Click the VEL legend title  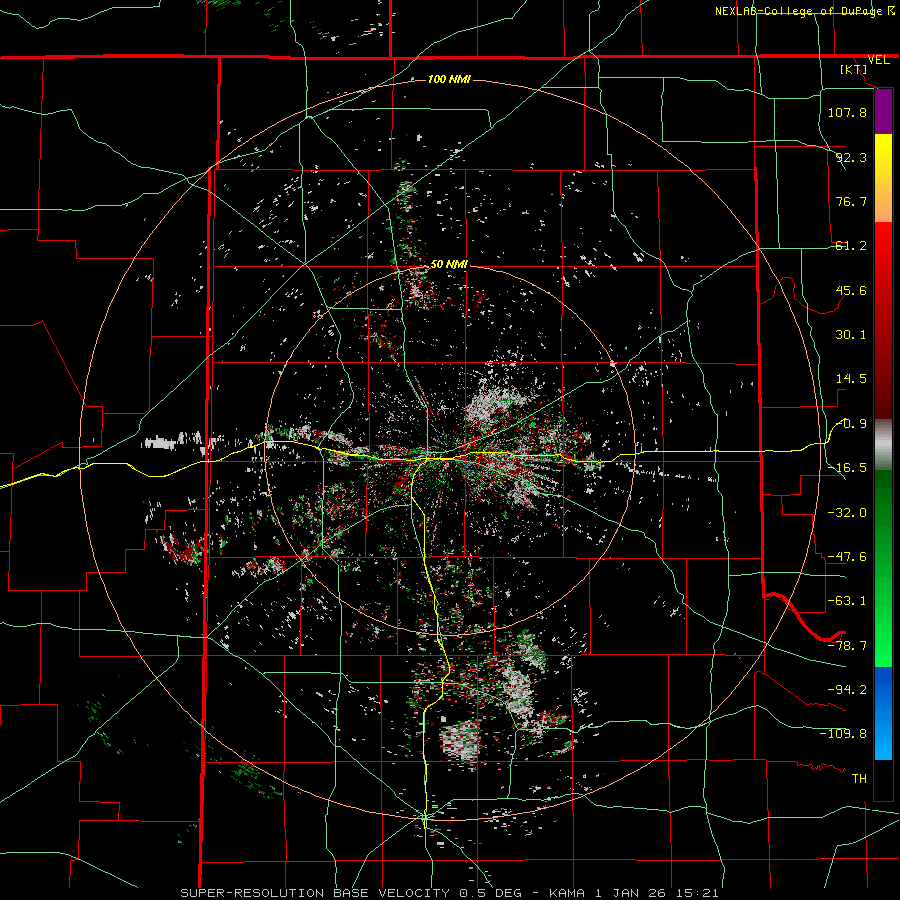(878, 60)
